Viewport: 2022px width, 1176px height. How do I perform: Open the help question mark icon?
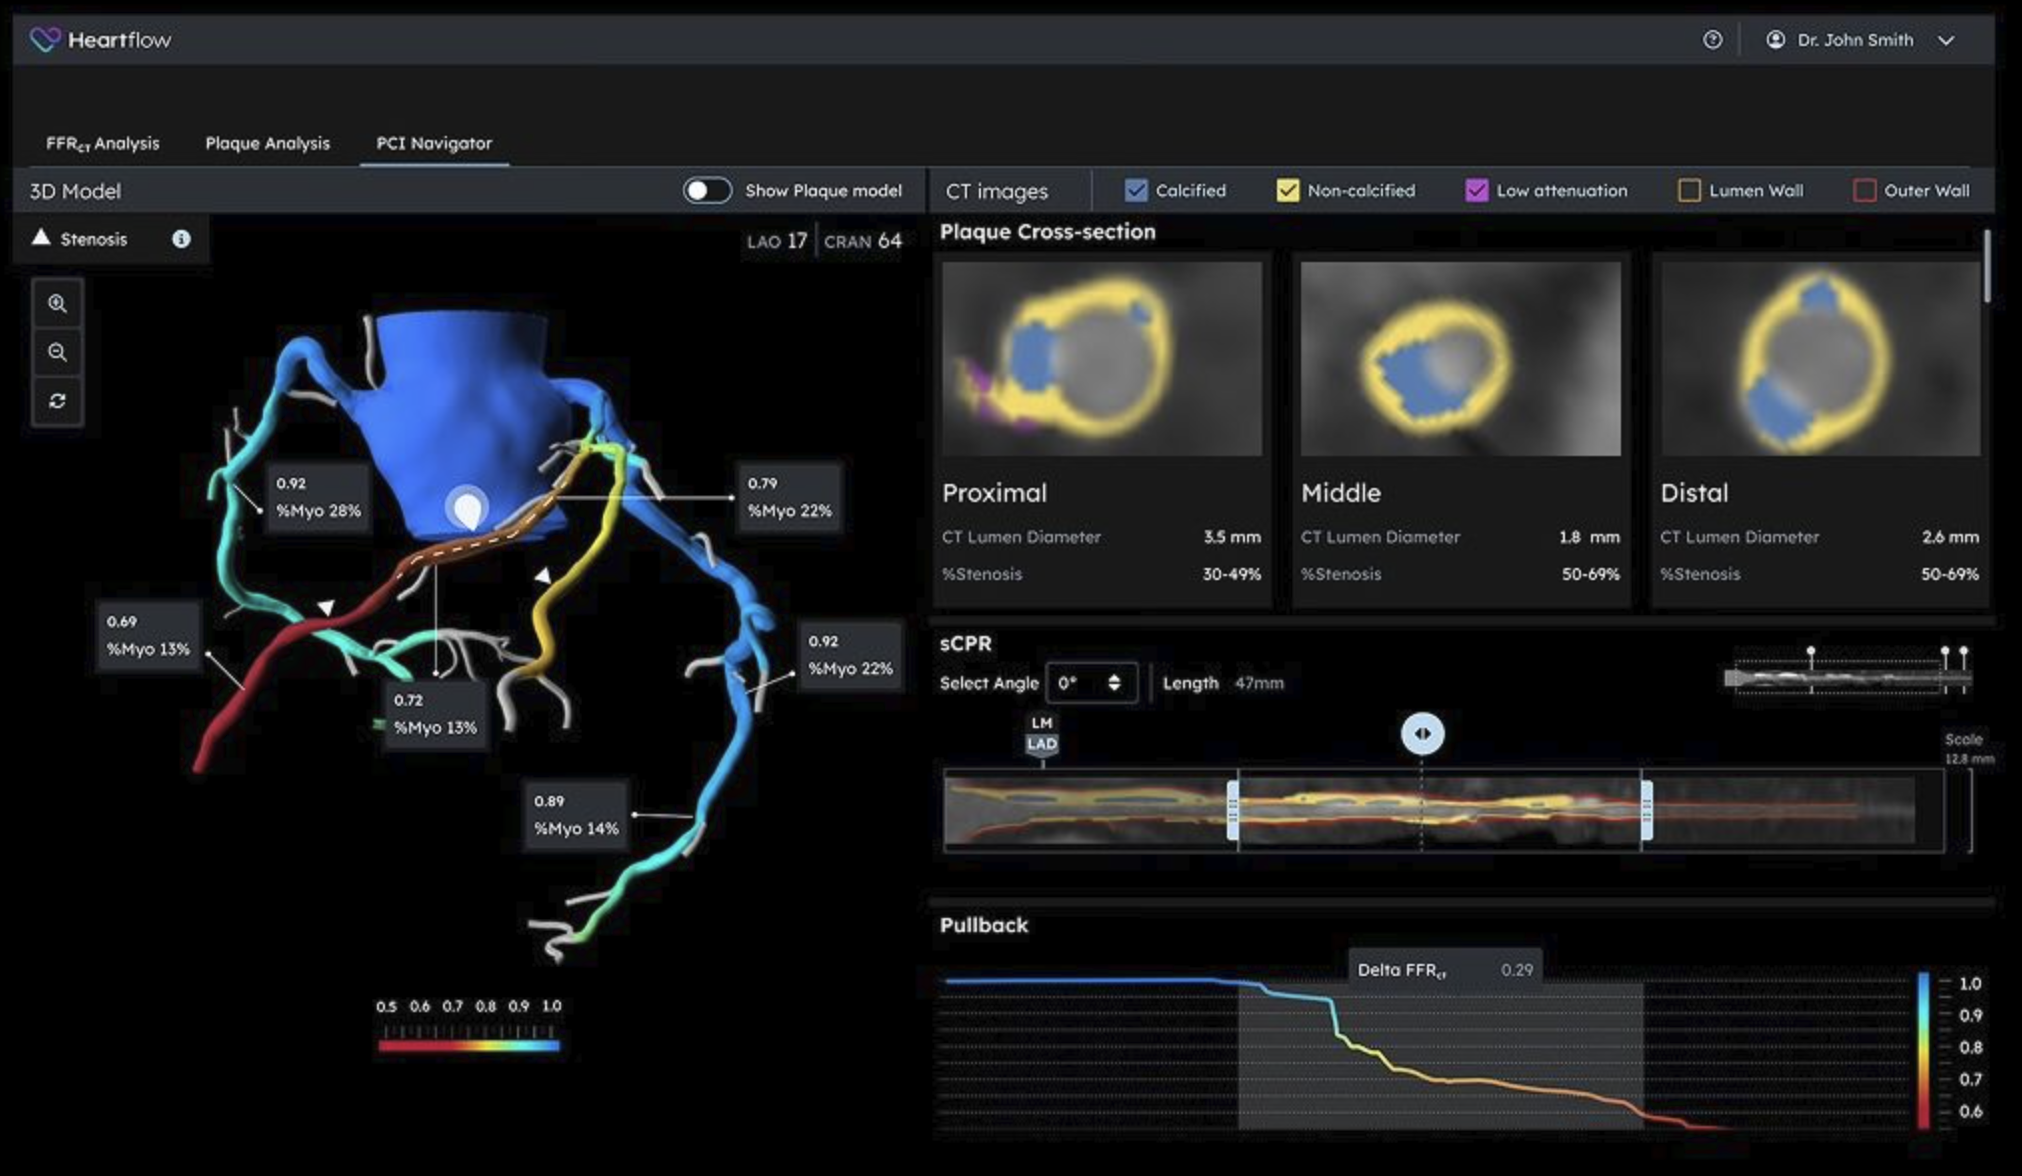pos(1713,40)
